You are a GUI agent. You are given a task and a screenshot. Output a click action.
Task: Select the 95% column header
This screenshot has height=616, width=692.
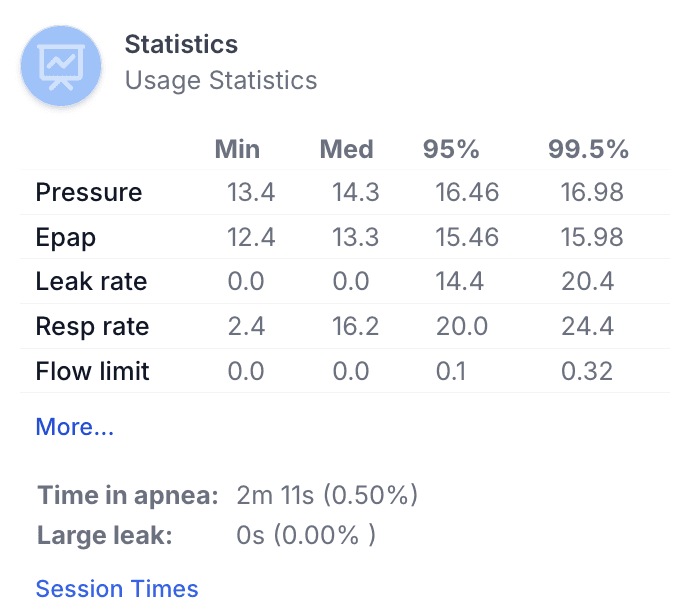[x=451, y=150]
